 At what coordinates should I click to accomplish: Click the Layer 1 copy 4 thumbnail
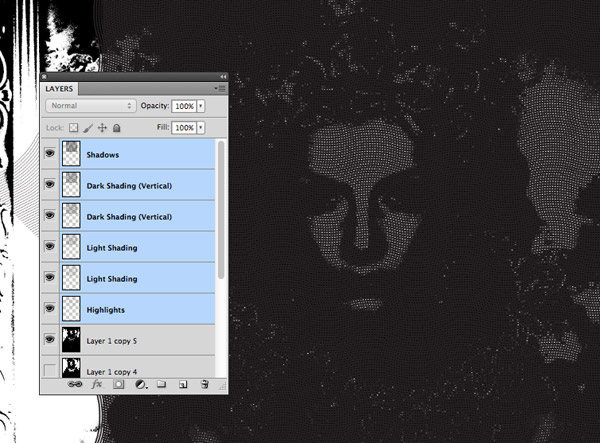(x=72, y=370)
